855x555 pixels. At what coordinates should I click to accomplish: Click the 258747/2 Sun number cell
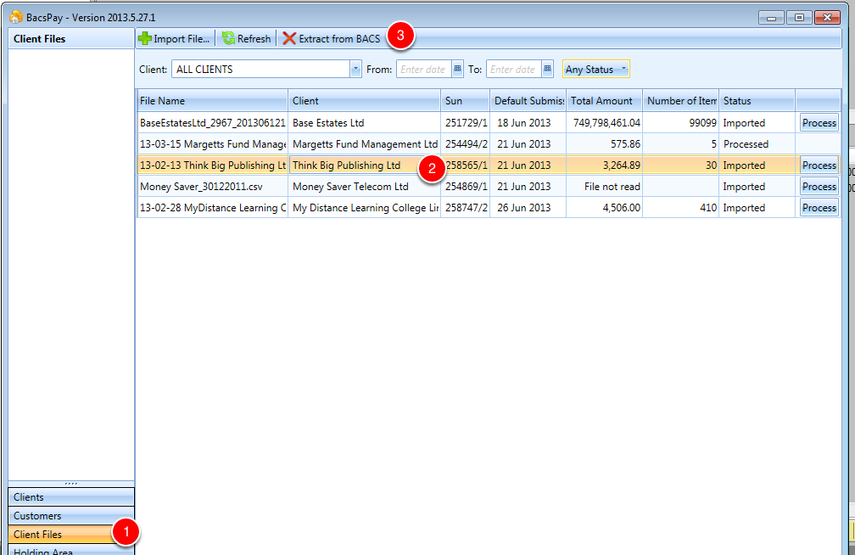pyautogui.click(x=465, y=208)
